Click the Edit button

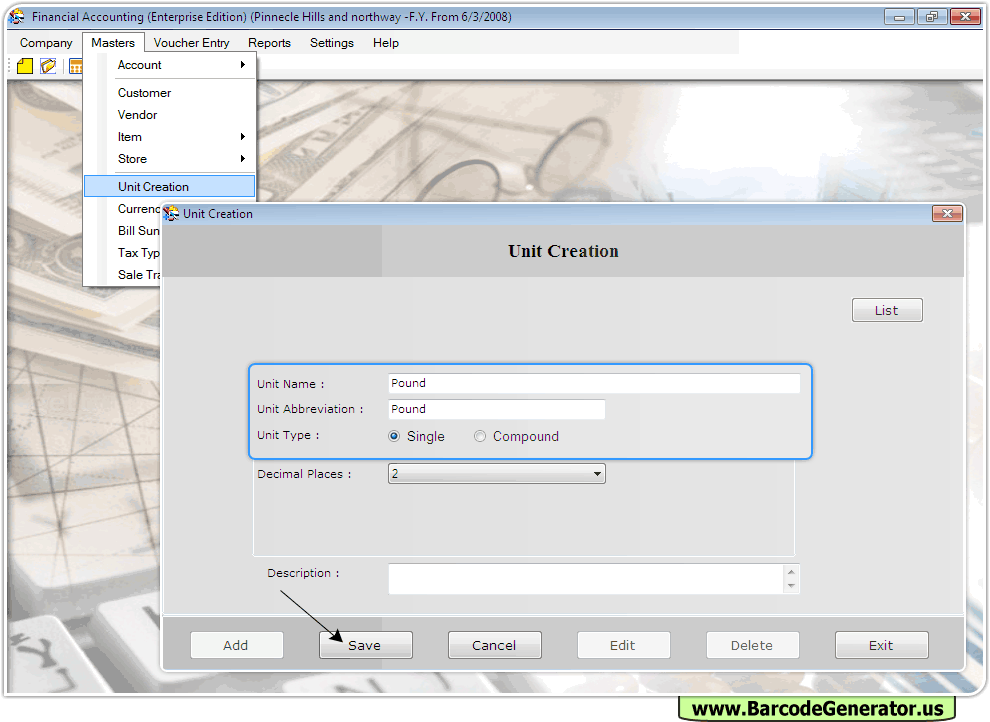pyautogui.click(x=623, y=645)
